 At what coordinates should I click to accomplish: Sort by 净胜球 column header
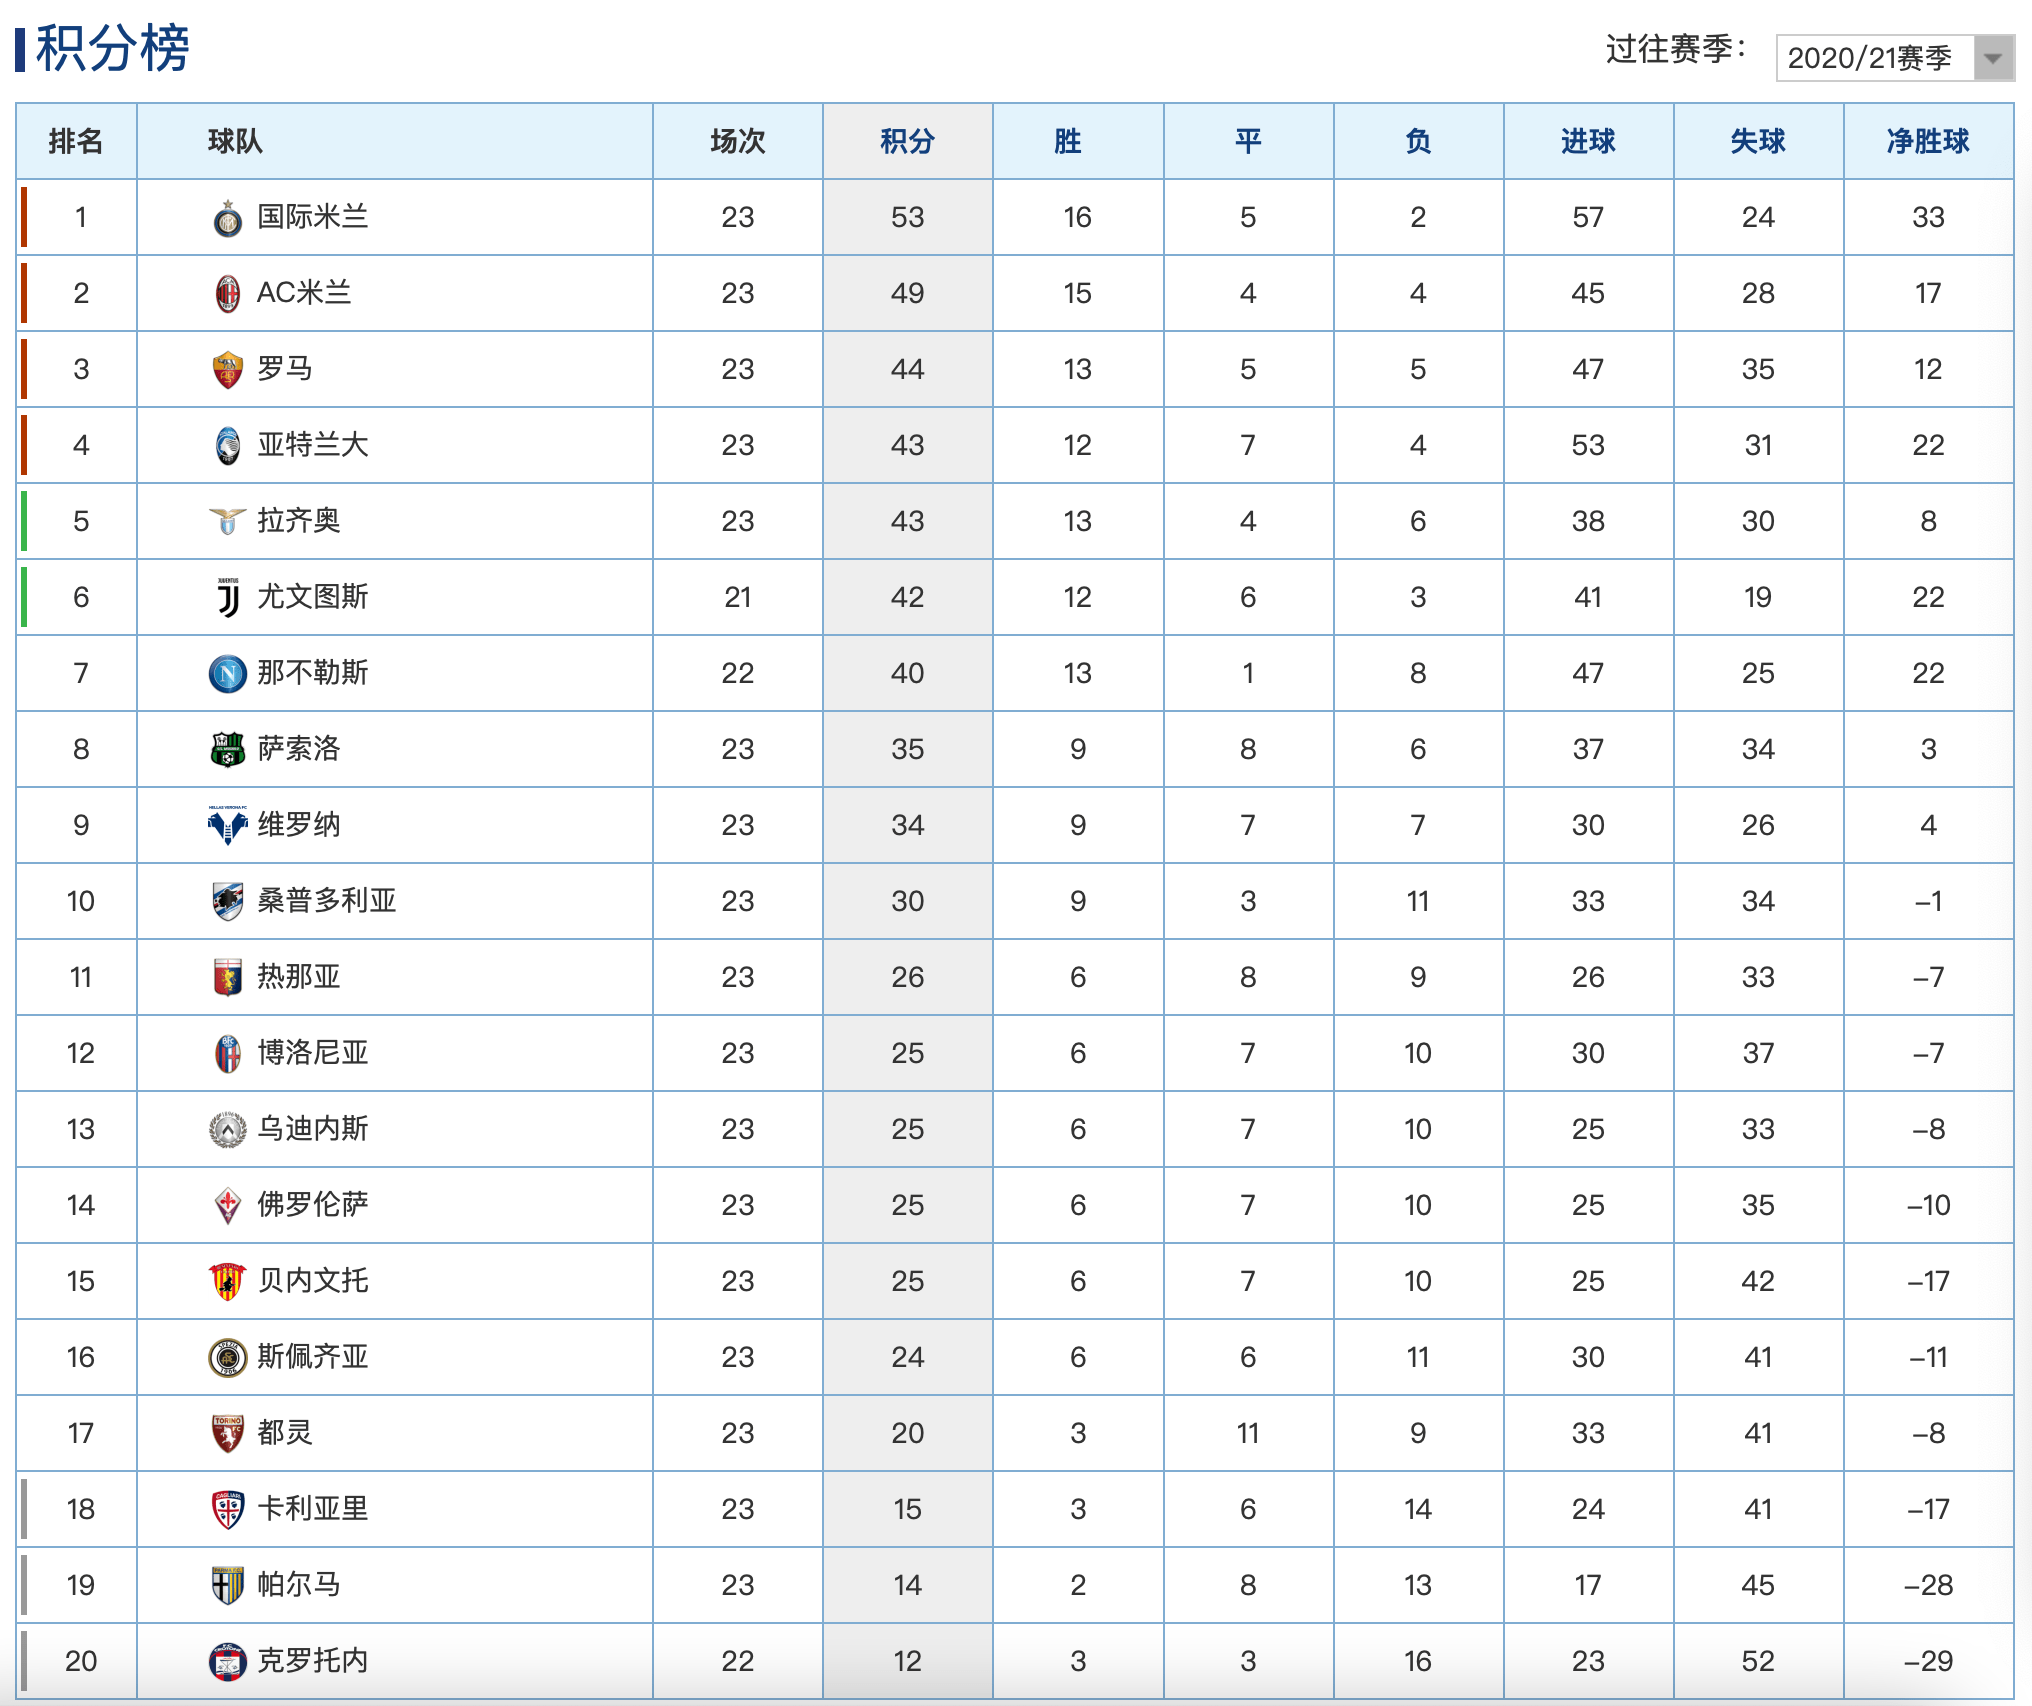[1928, 142]
